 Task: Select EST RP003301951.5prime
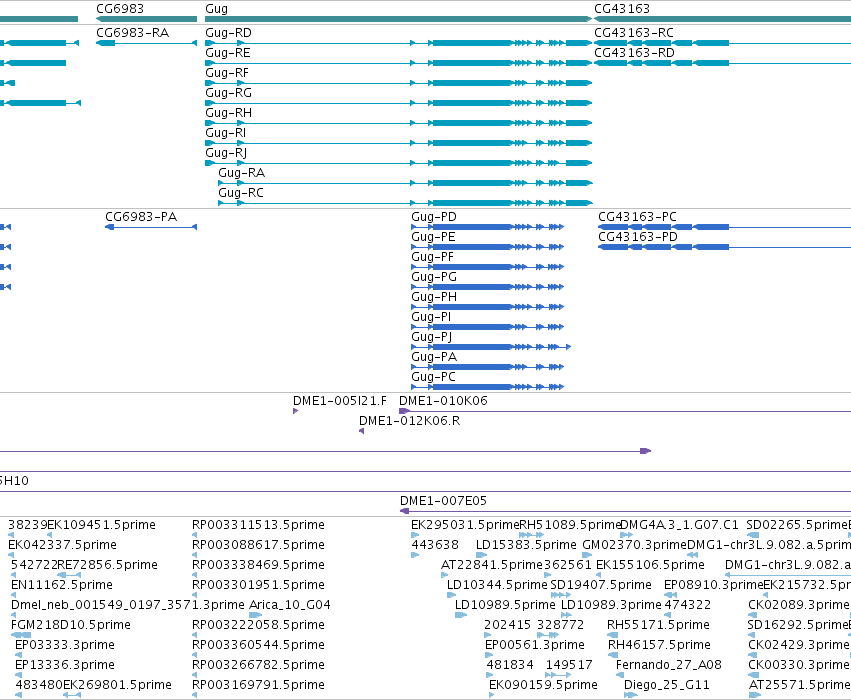(x=258, y=585)
